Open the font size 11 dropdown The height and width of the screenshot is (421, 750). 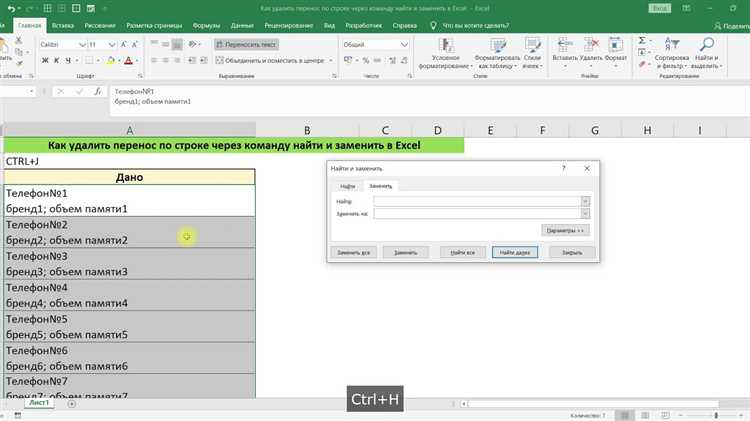pos(112,44)
